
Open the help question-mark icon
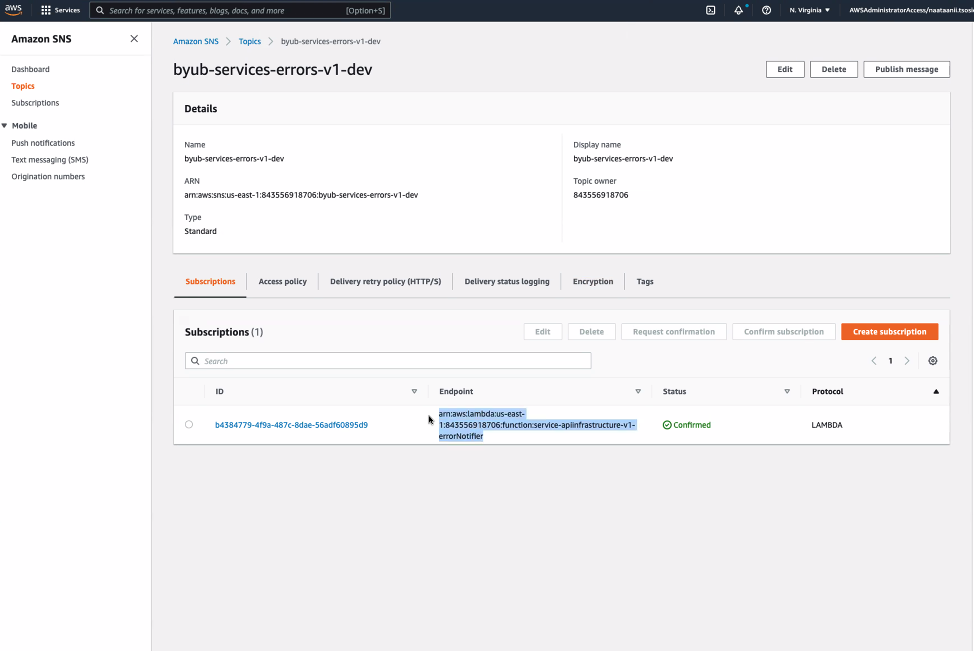click(767, 10)
